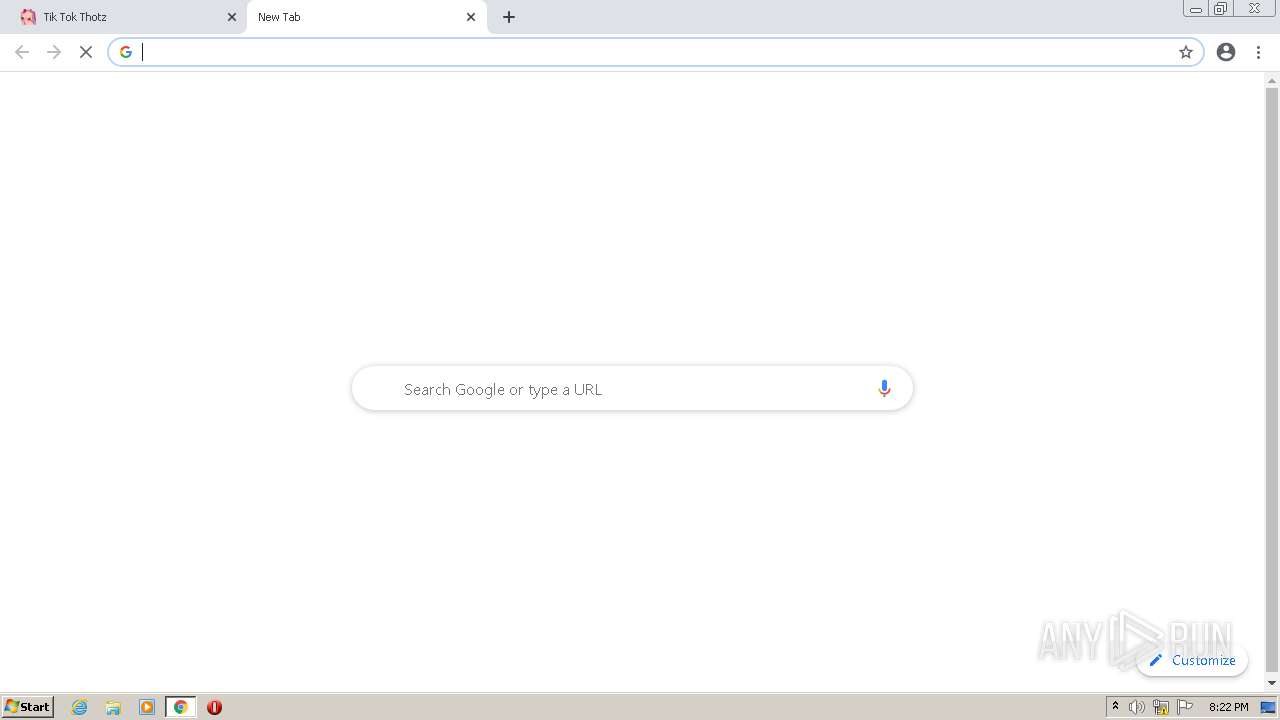Screen dimensions: 1280x720
Task: Click the page vertical scrollbar
Action: pyautogui.click(x=1272, y=380)
